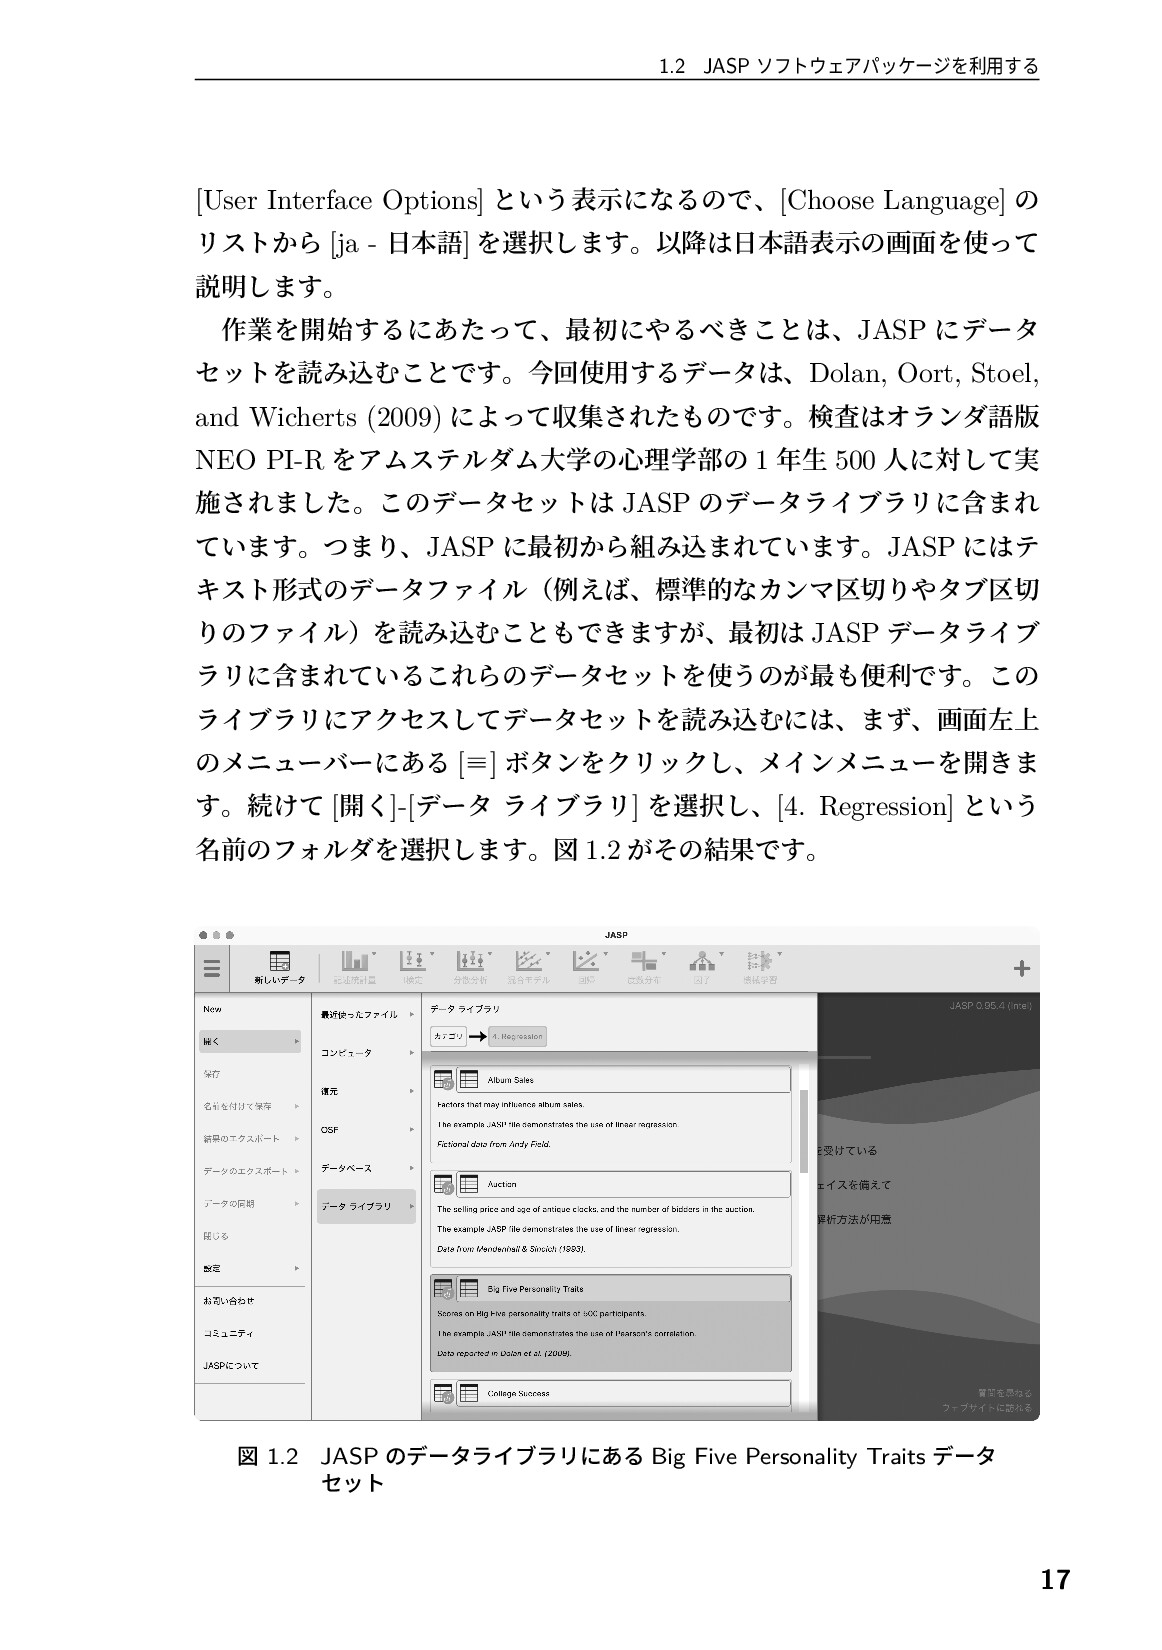This screenshot has width=1162, height=1650.
Task: Select the Album Sales dataset title
Action: 510,1080
